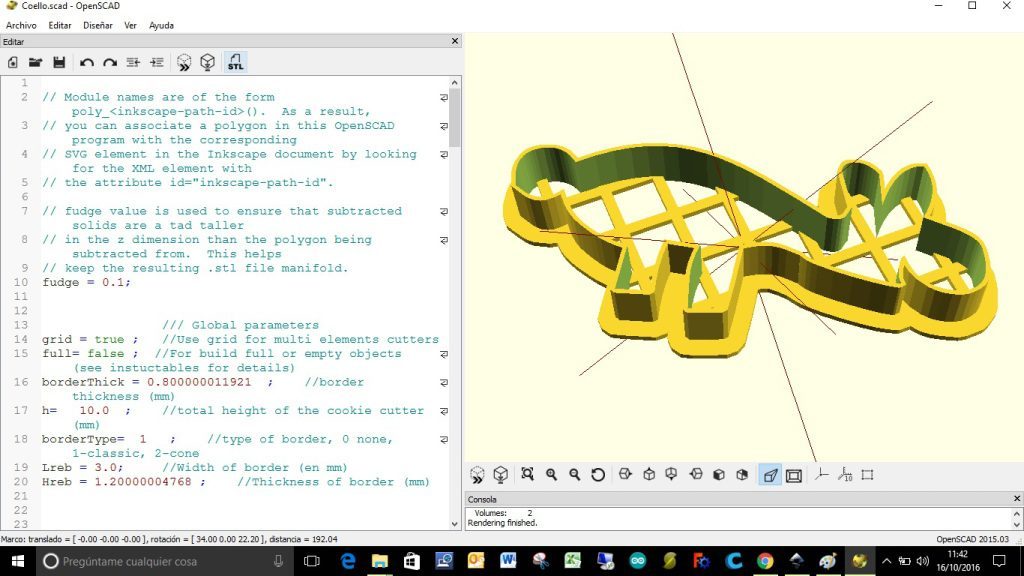Redo the last undone edit

coord(109,62)
